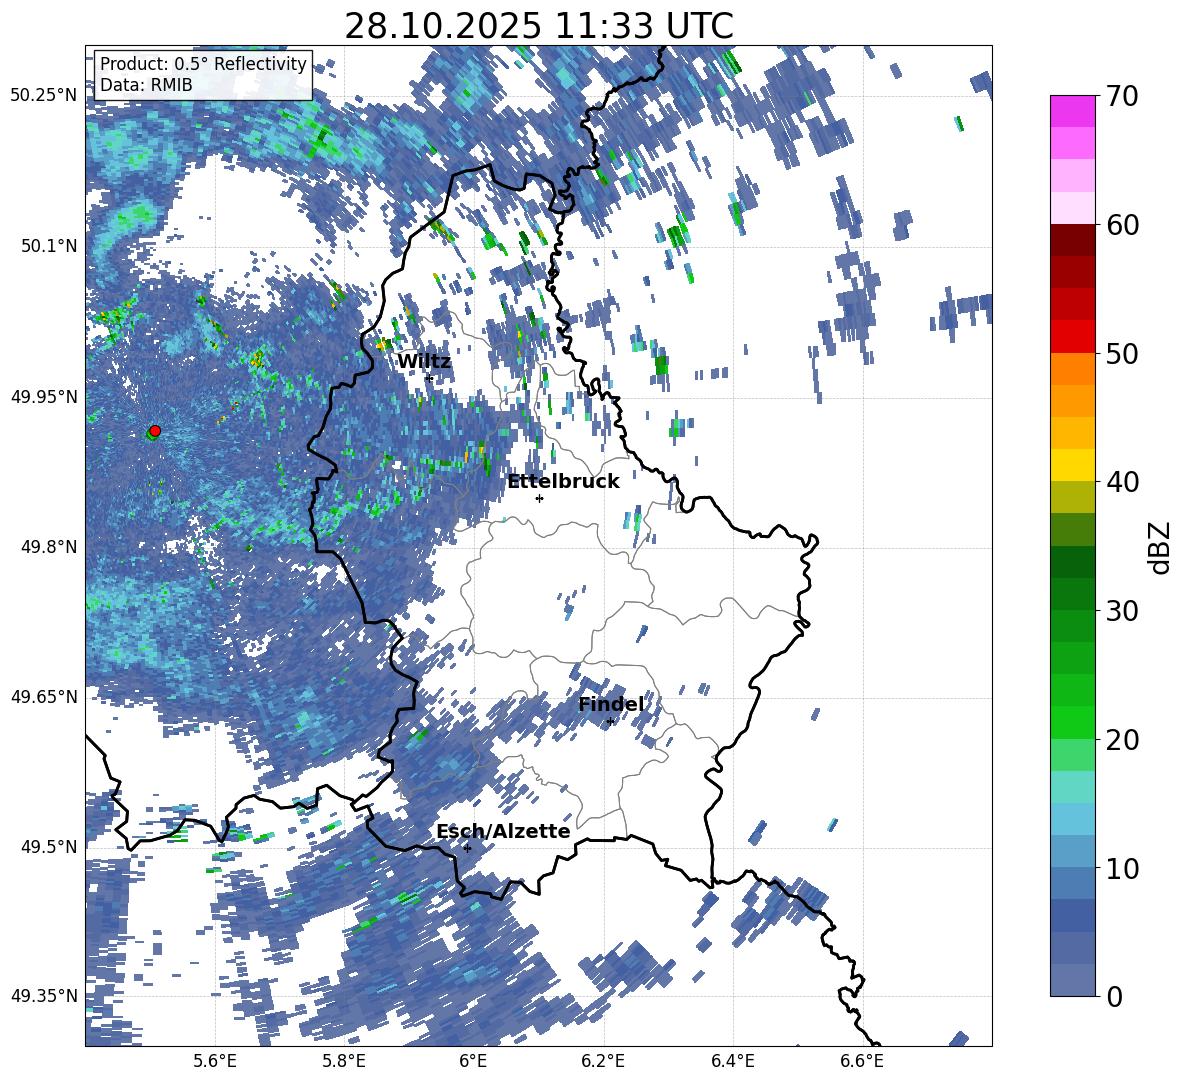Click the colorbar tick label 50
The width and height of the screenshot is (1184, 1081).
point(1122,354)
